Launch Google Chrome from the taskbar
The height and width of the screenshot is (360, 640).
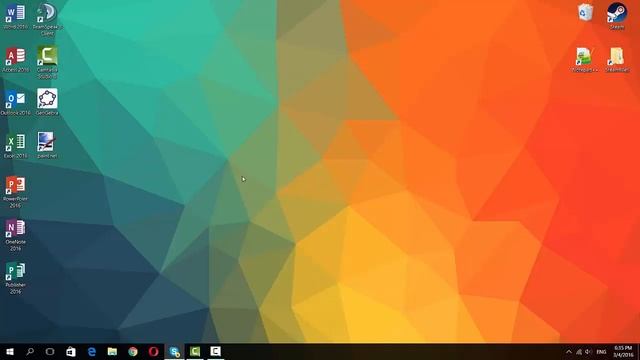point(133,351)
